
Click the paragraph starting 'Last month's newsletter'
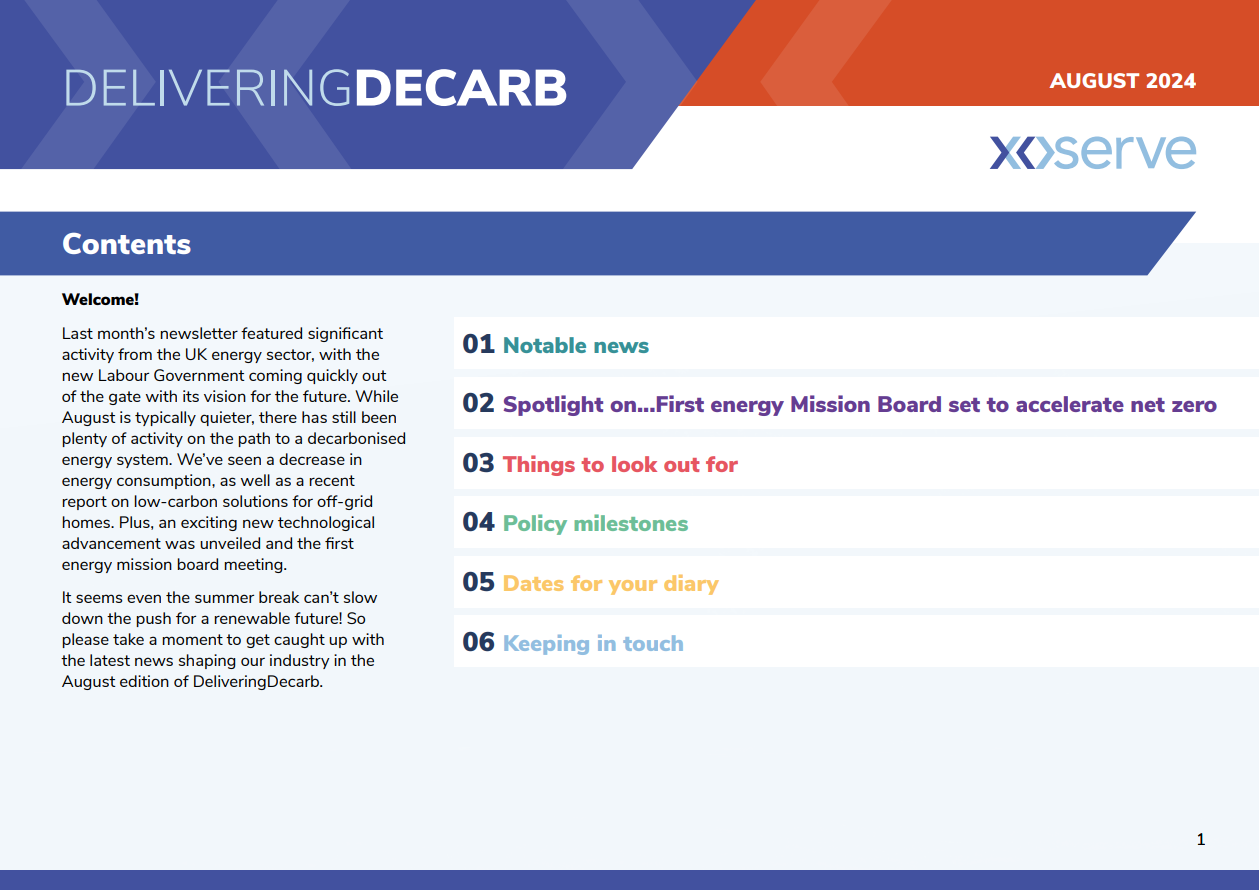[234, 449]
